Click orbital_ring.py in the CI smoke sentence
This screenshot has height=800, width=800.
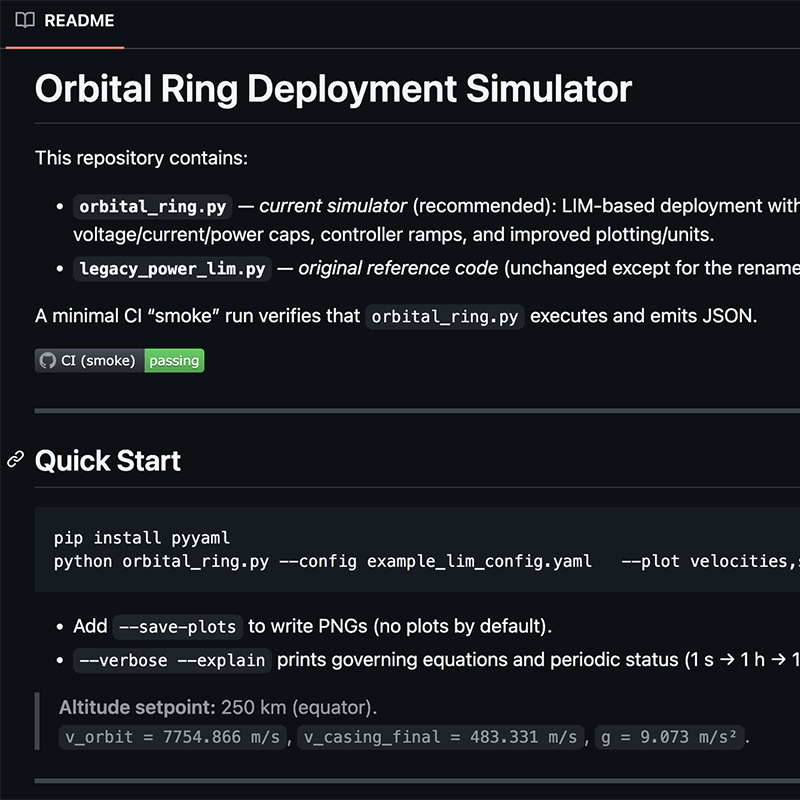click(445, 317)
